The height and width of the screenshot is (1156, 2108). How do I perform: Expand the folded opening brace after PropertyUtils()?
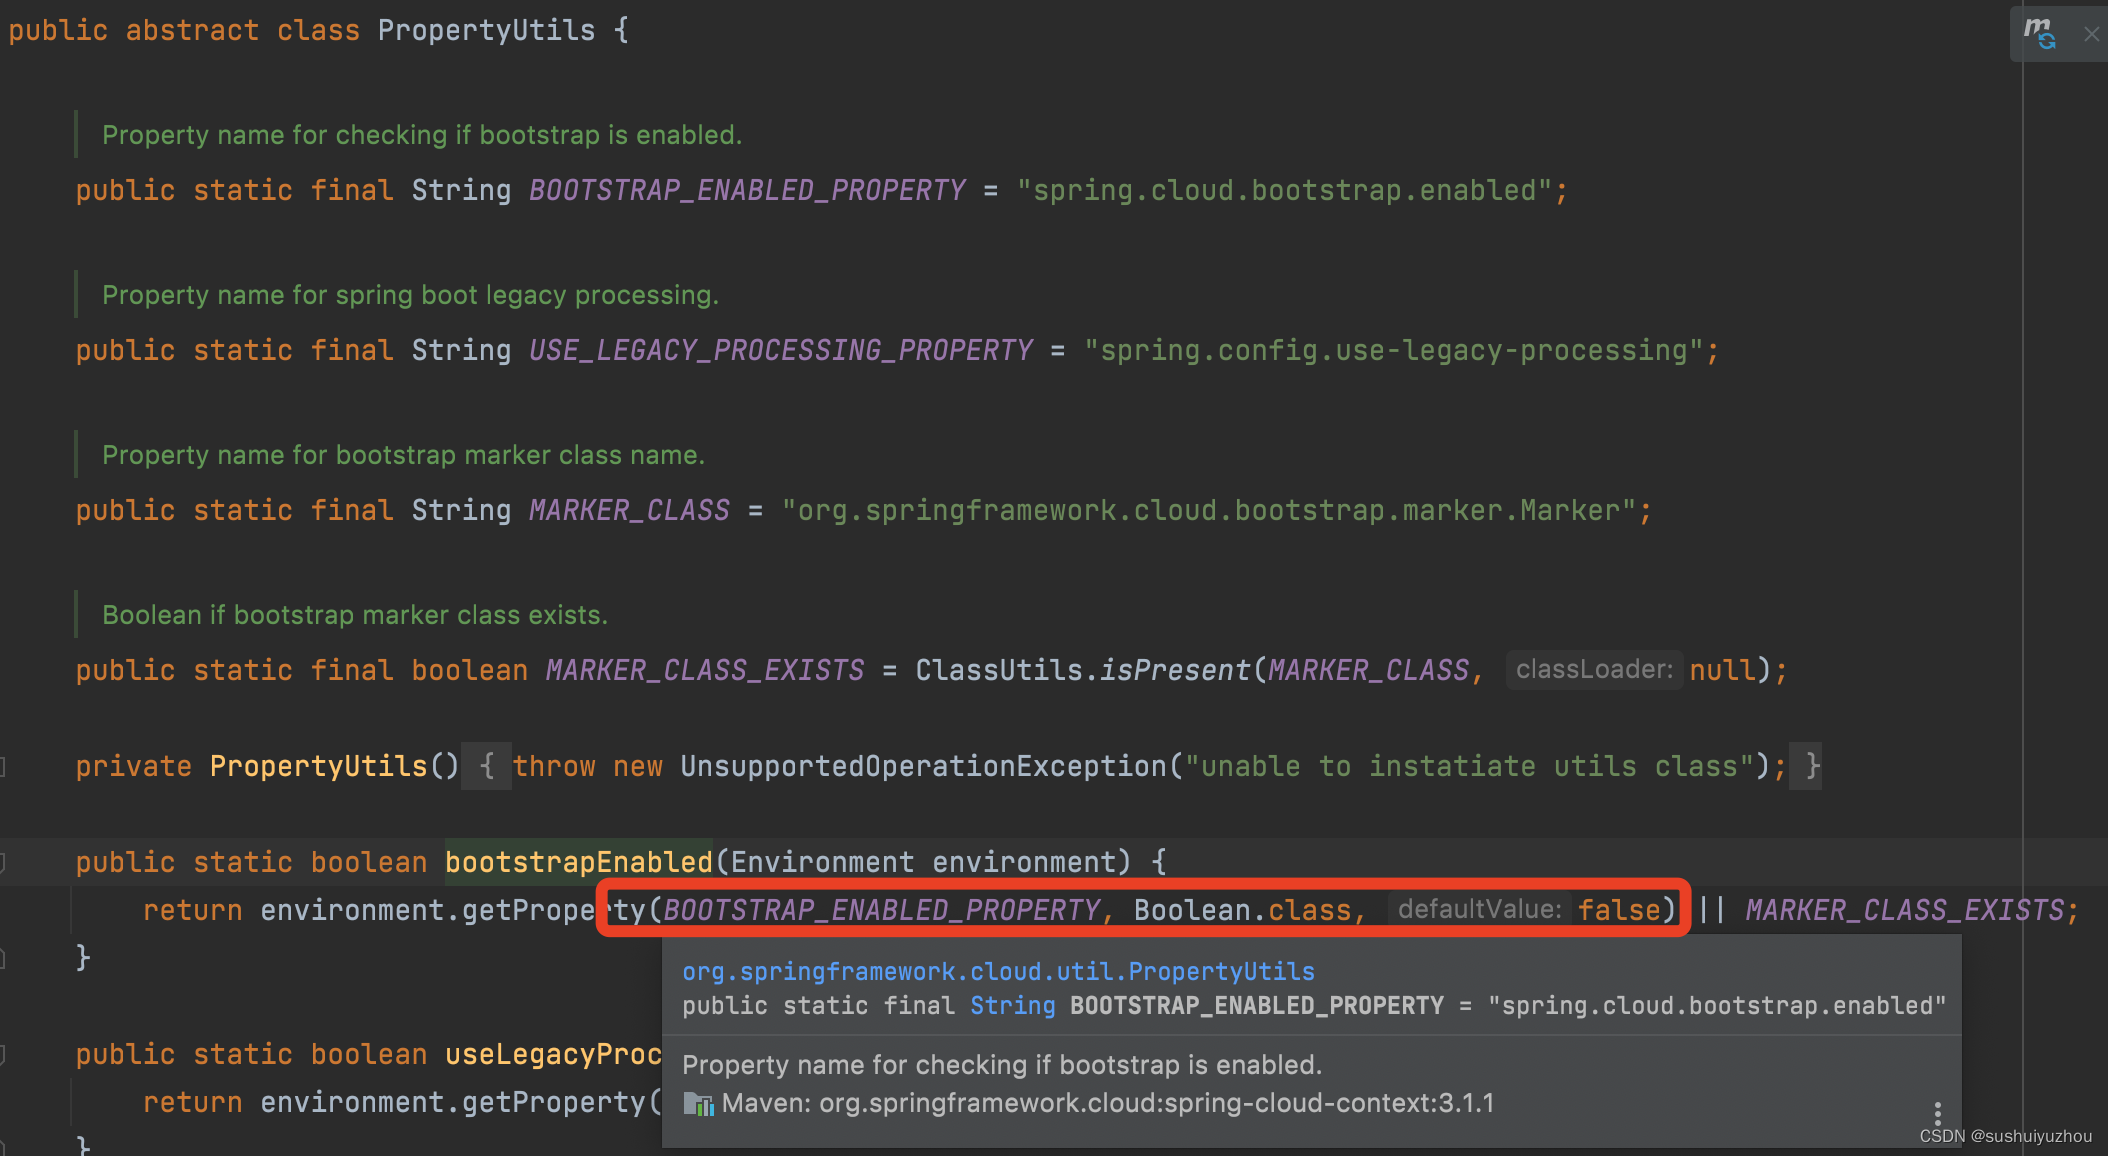[x=487, y=767]
